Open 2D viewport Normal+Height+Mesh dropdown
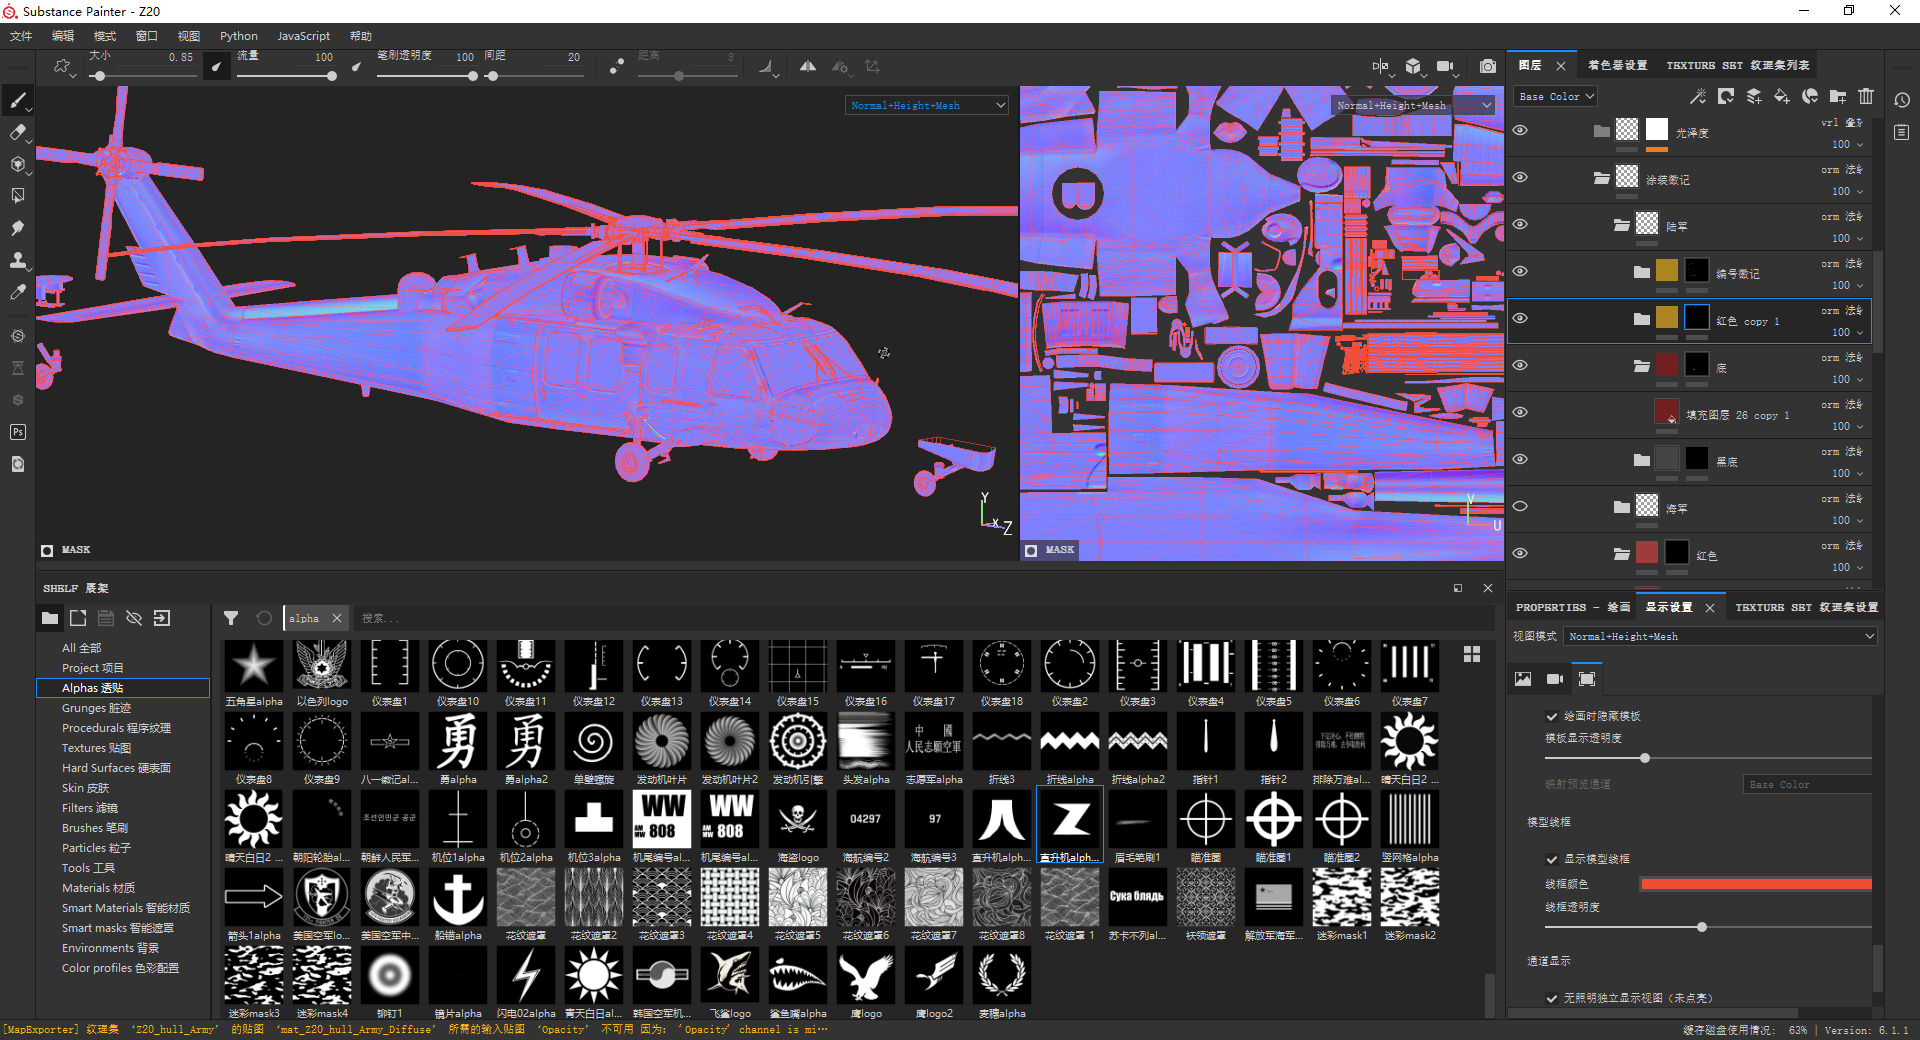 click(x=1414, y=105)
